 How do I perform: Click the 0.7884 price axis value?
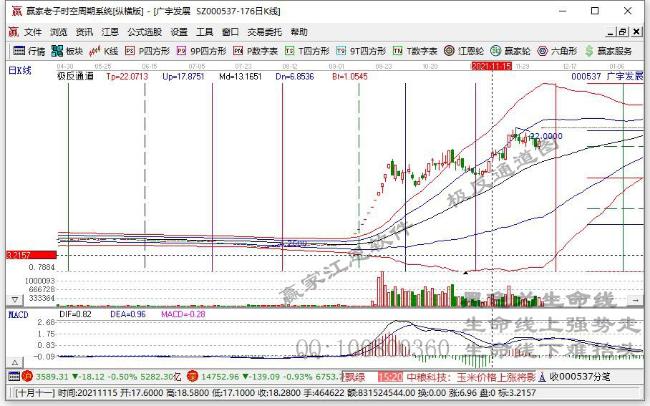(41, 267)
